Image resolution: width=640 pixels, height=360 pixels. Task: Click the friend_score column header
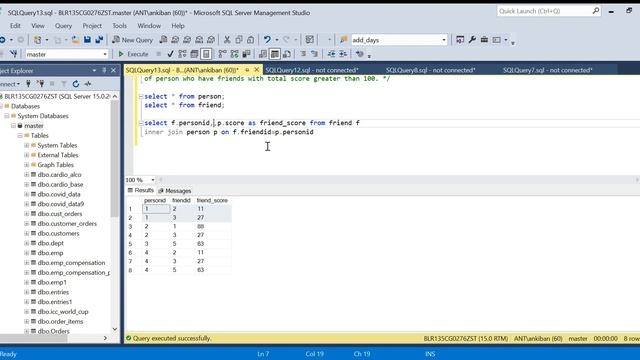point(212,200)
